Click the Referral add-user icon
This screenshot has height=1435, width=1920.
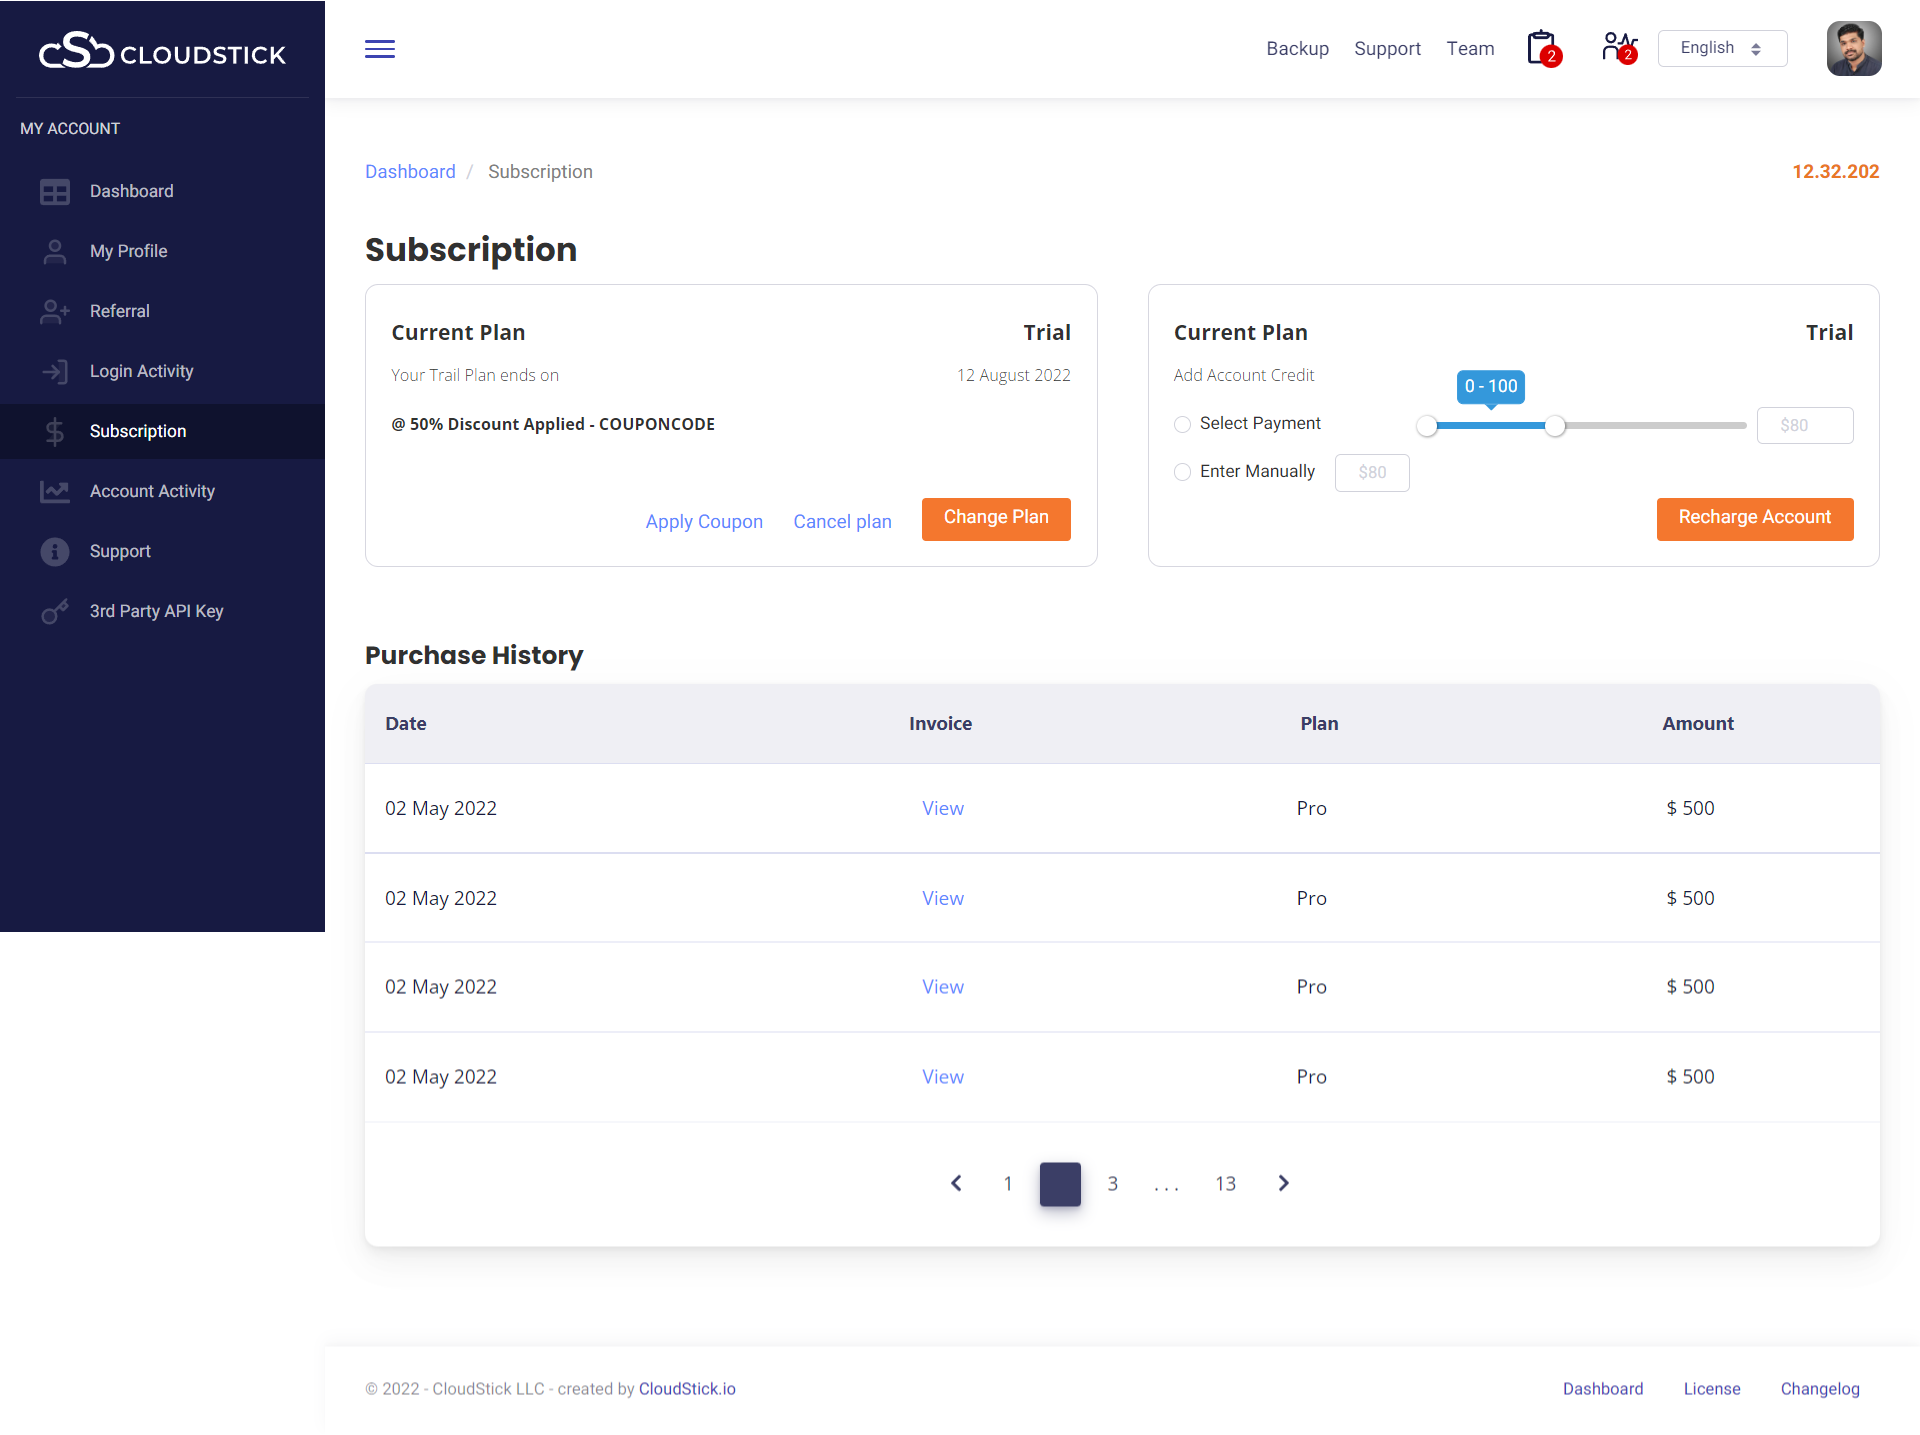click(54, 311)
